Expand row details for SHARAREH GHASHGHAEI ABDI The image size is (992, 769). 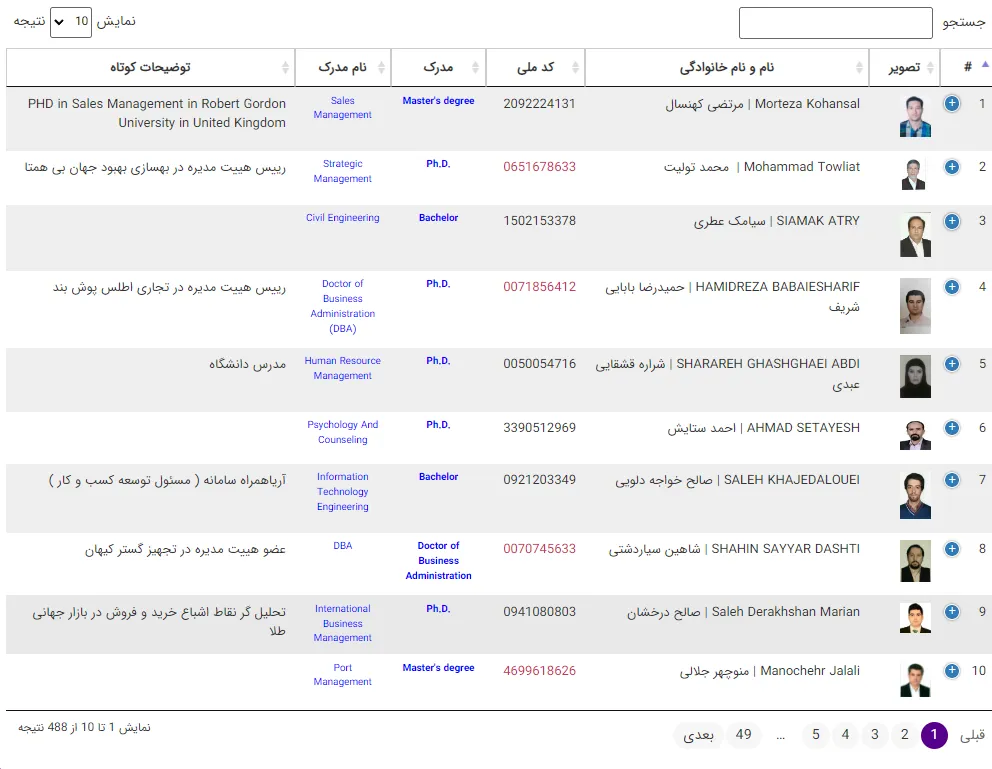click(x=952, y=364)
